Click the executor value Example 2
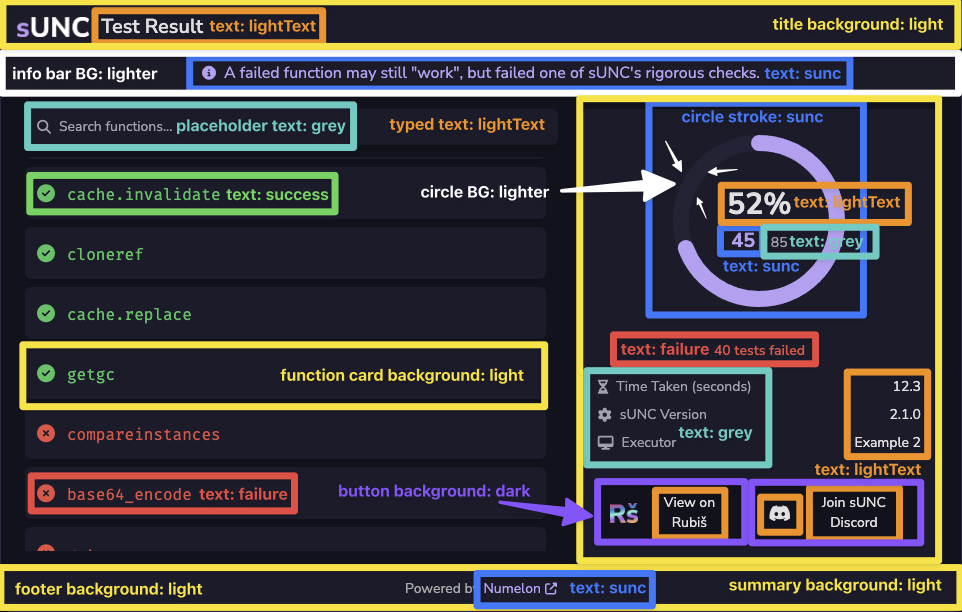This screenshot has width=962, height=612. [x=887, y=443]
